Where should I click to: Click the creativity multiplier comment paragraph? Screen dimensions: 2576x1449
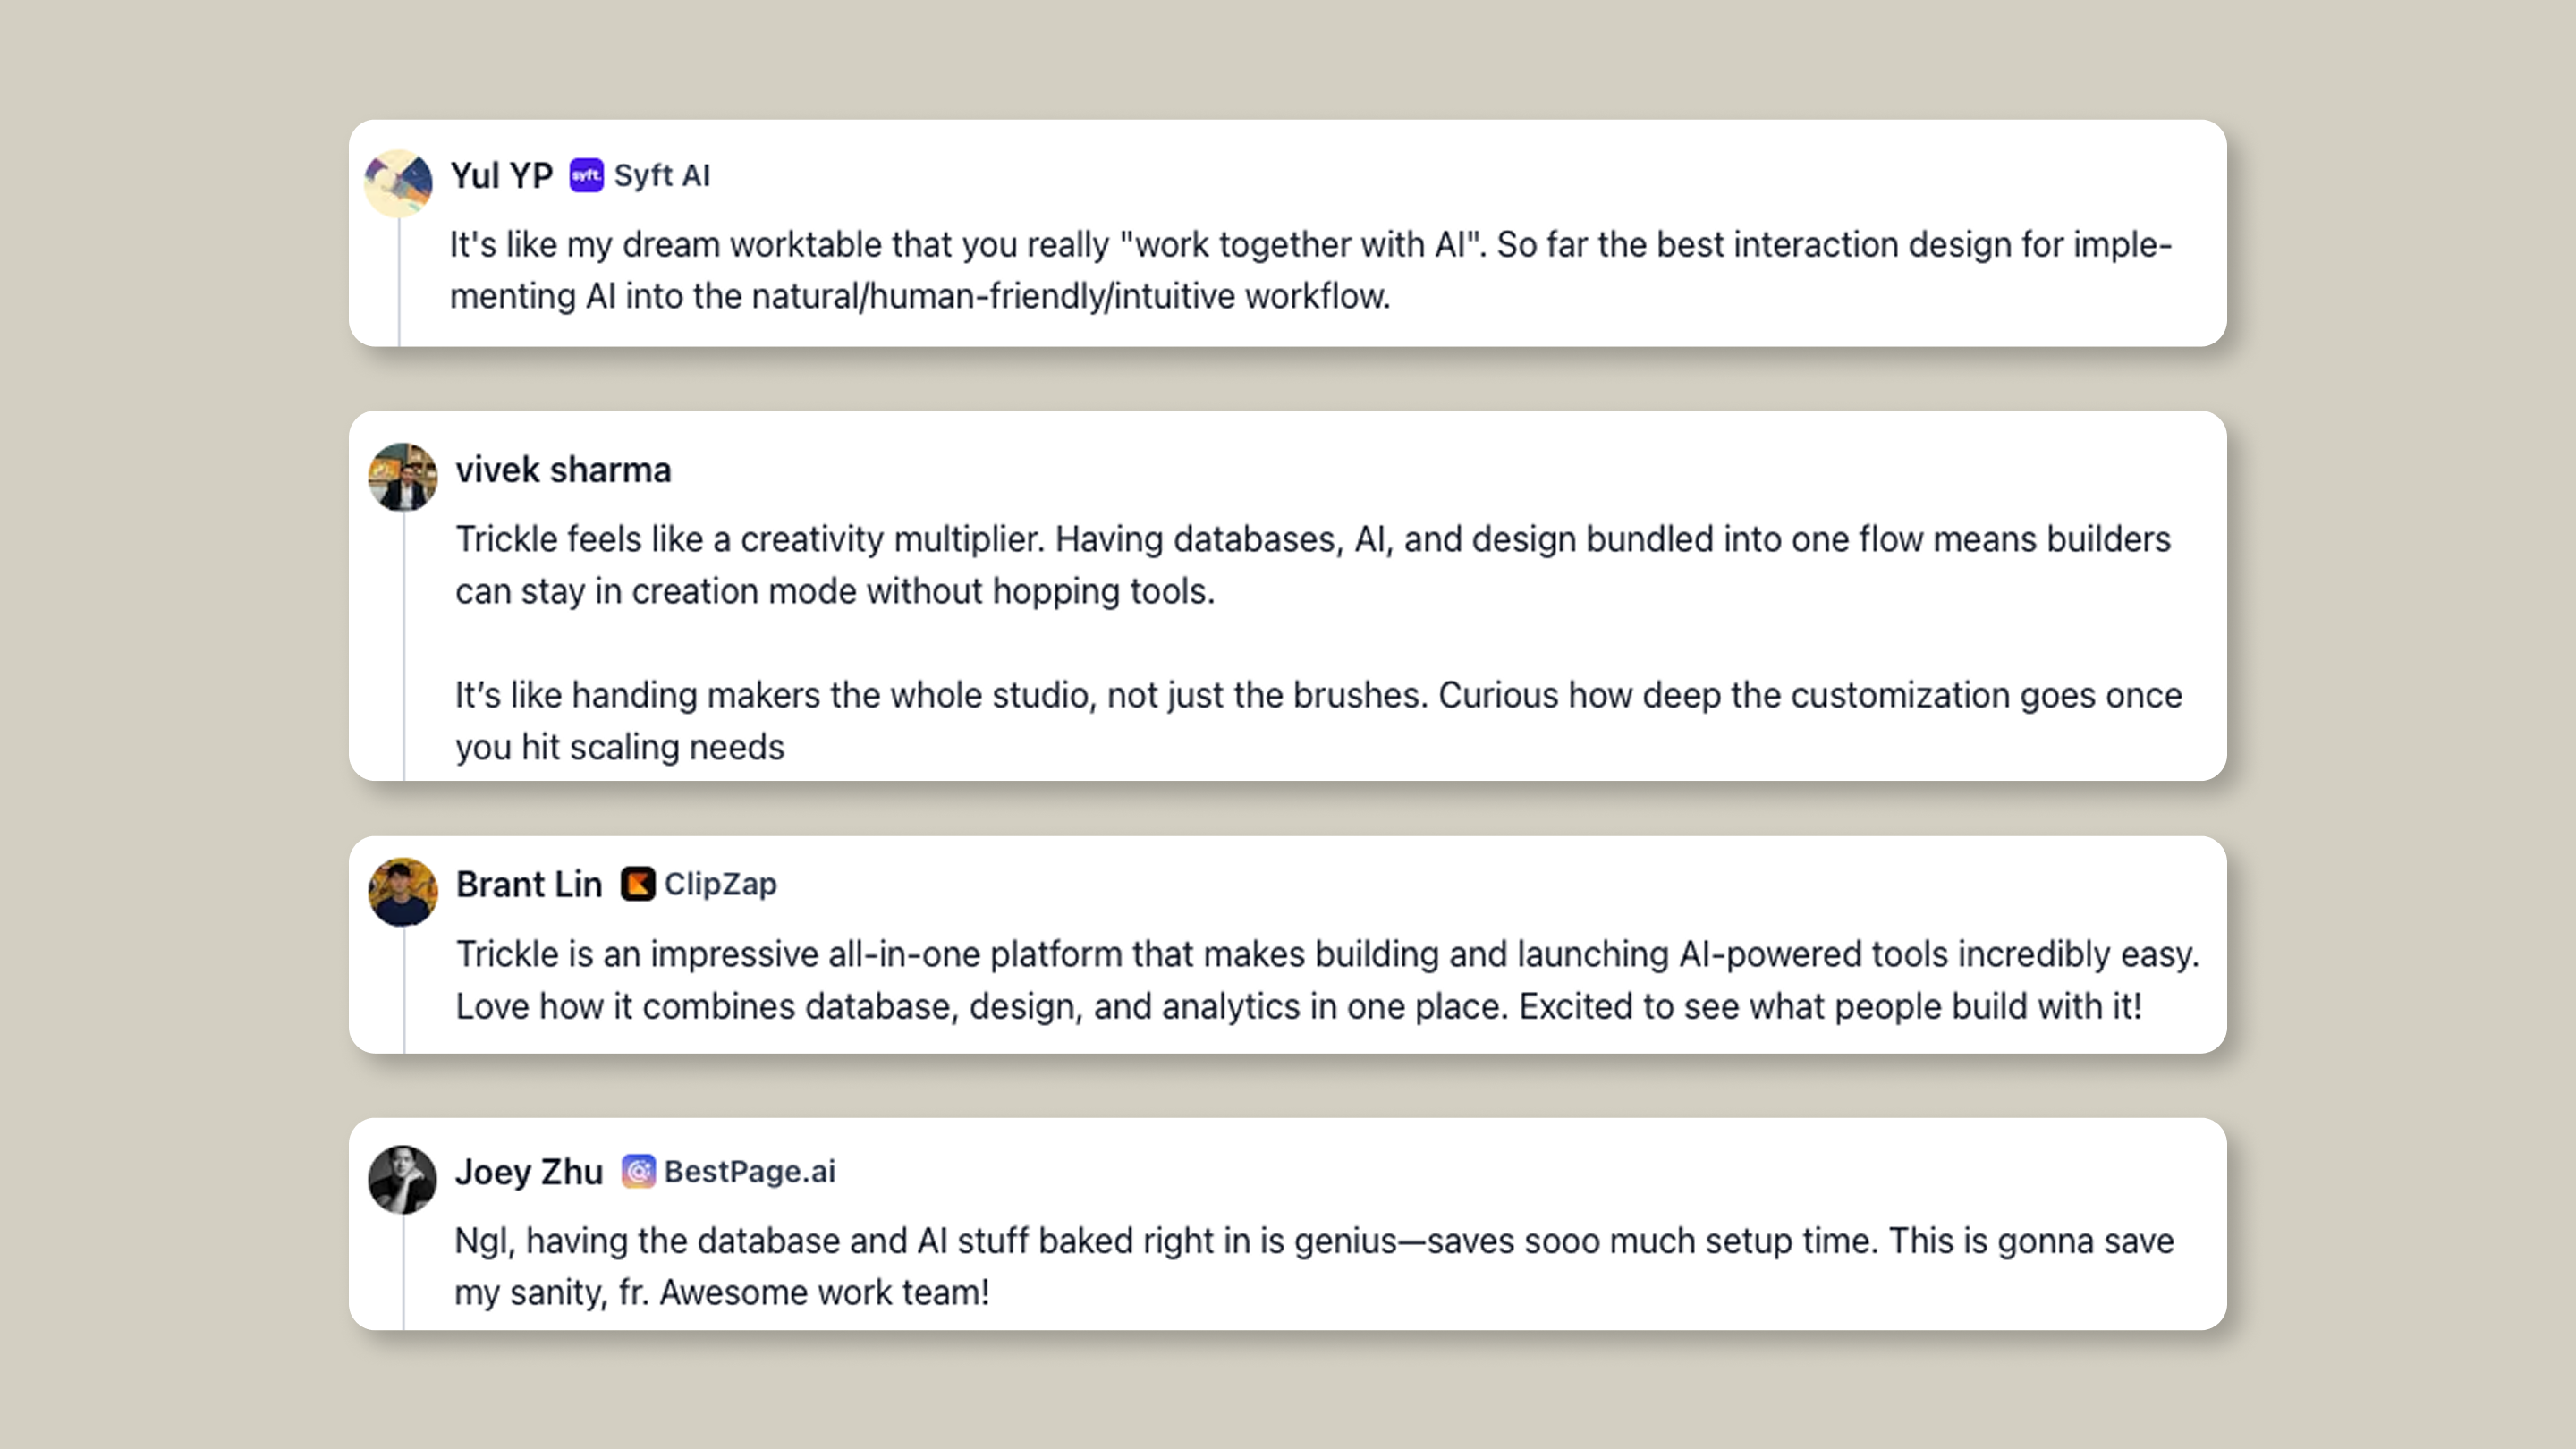(x=1313, y=565)
